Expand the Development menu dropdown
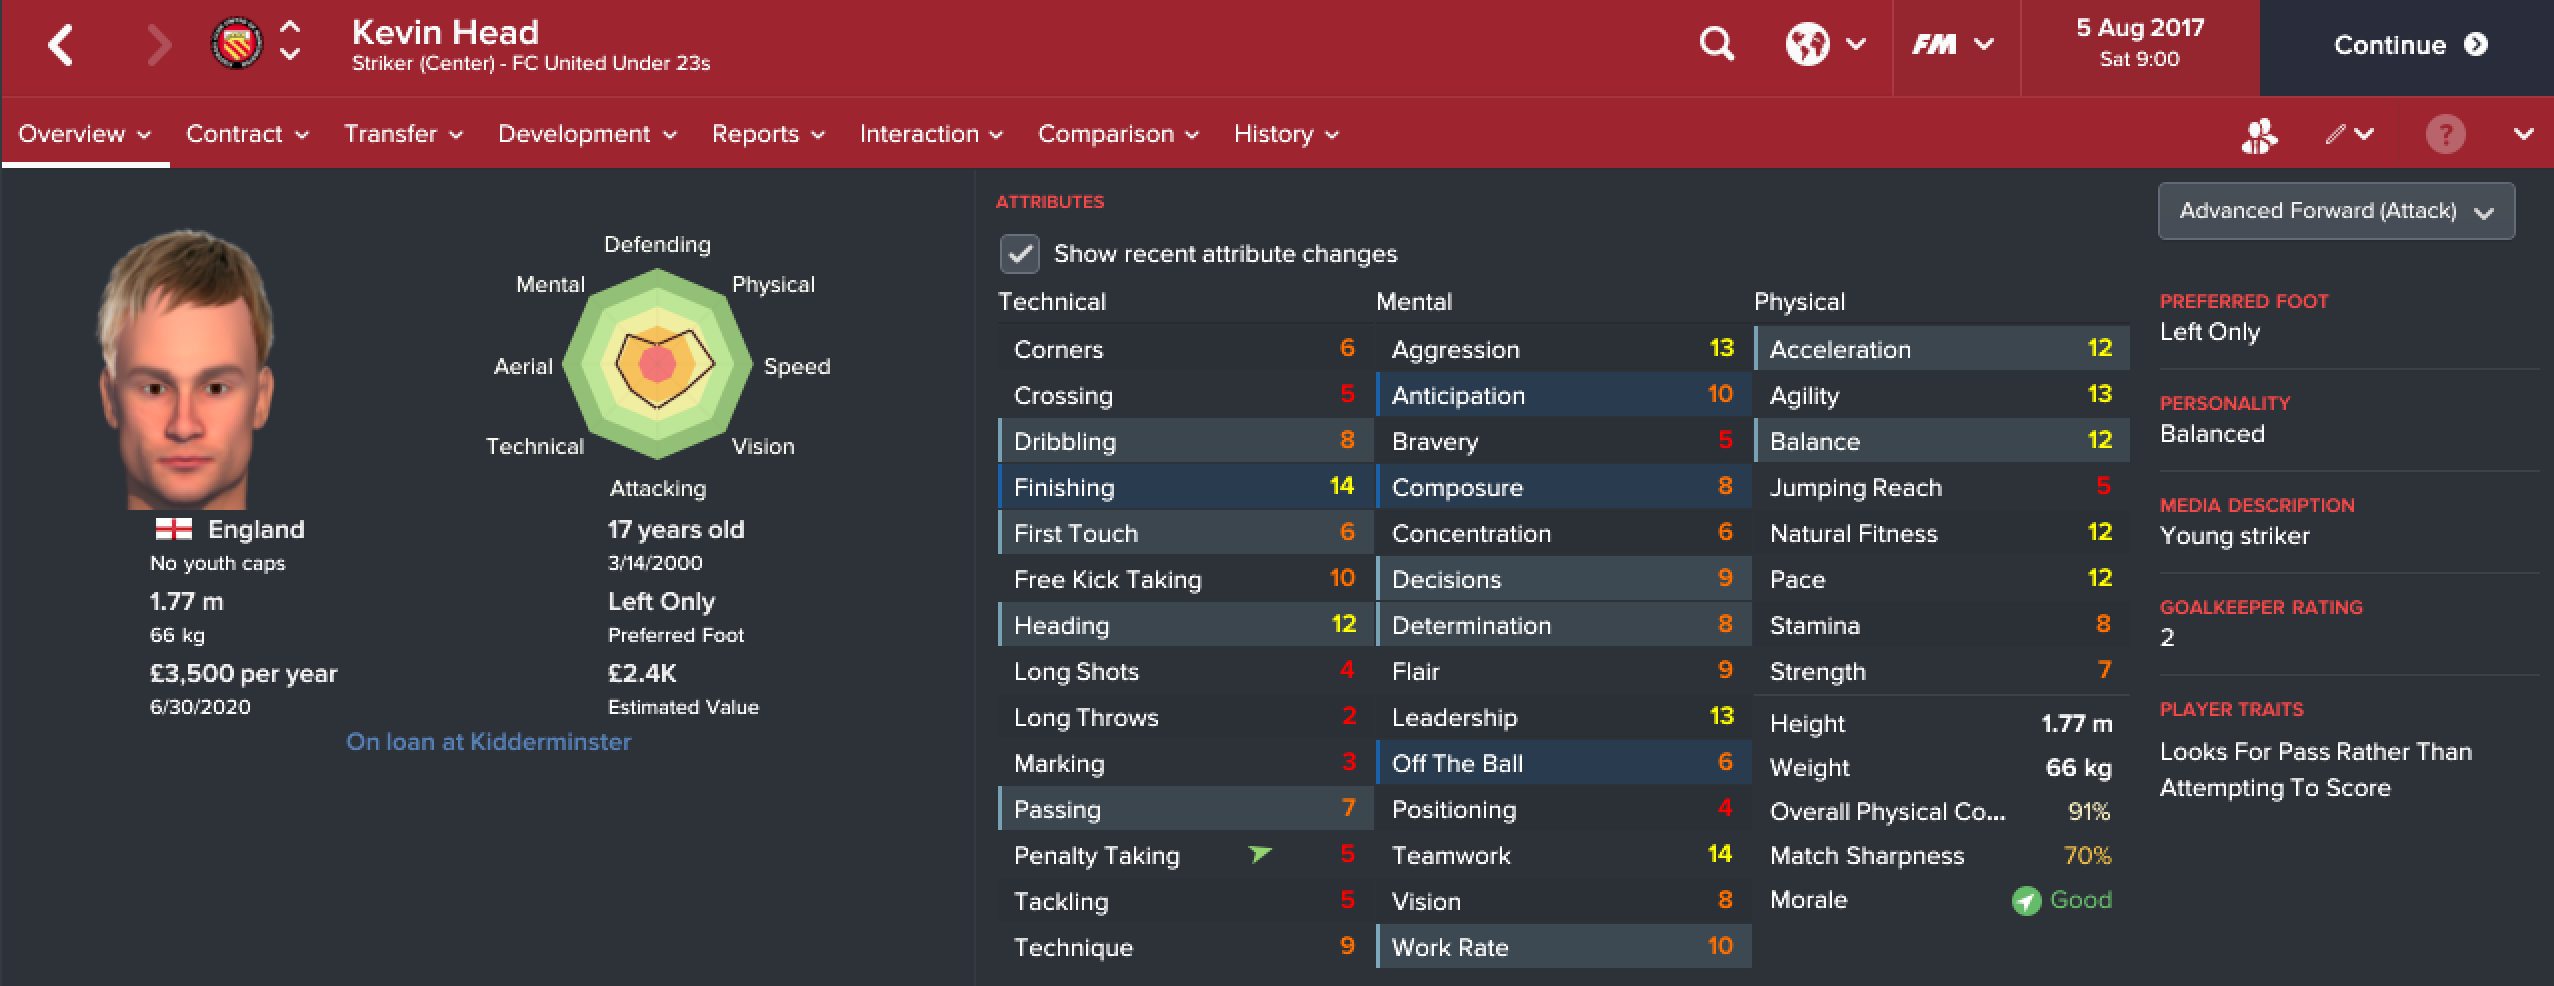2554x986 pixels. tap(587, 134)
